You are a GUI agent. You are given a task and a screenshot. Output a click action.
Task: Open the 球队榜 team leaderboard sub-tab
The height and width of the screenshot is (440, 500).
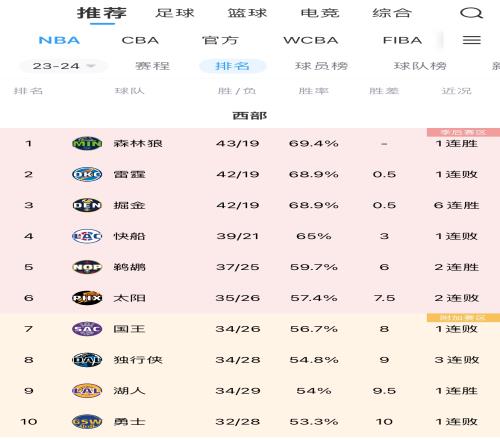[x=420, y=66]
